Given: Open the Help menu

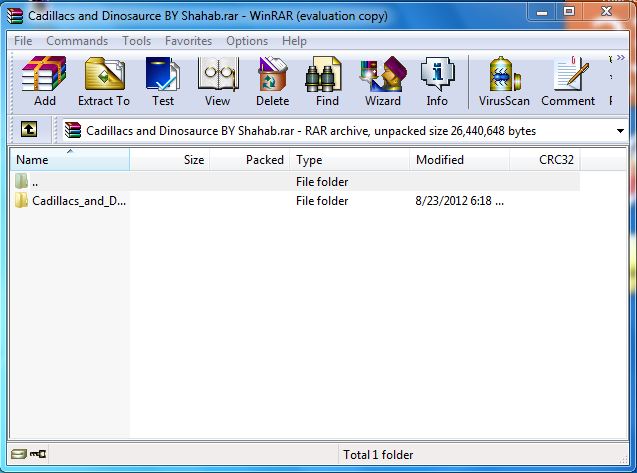Looking at the screenshot, I should coord(294,41).
